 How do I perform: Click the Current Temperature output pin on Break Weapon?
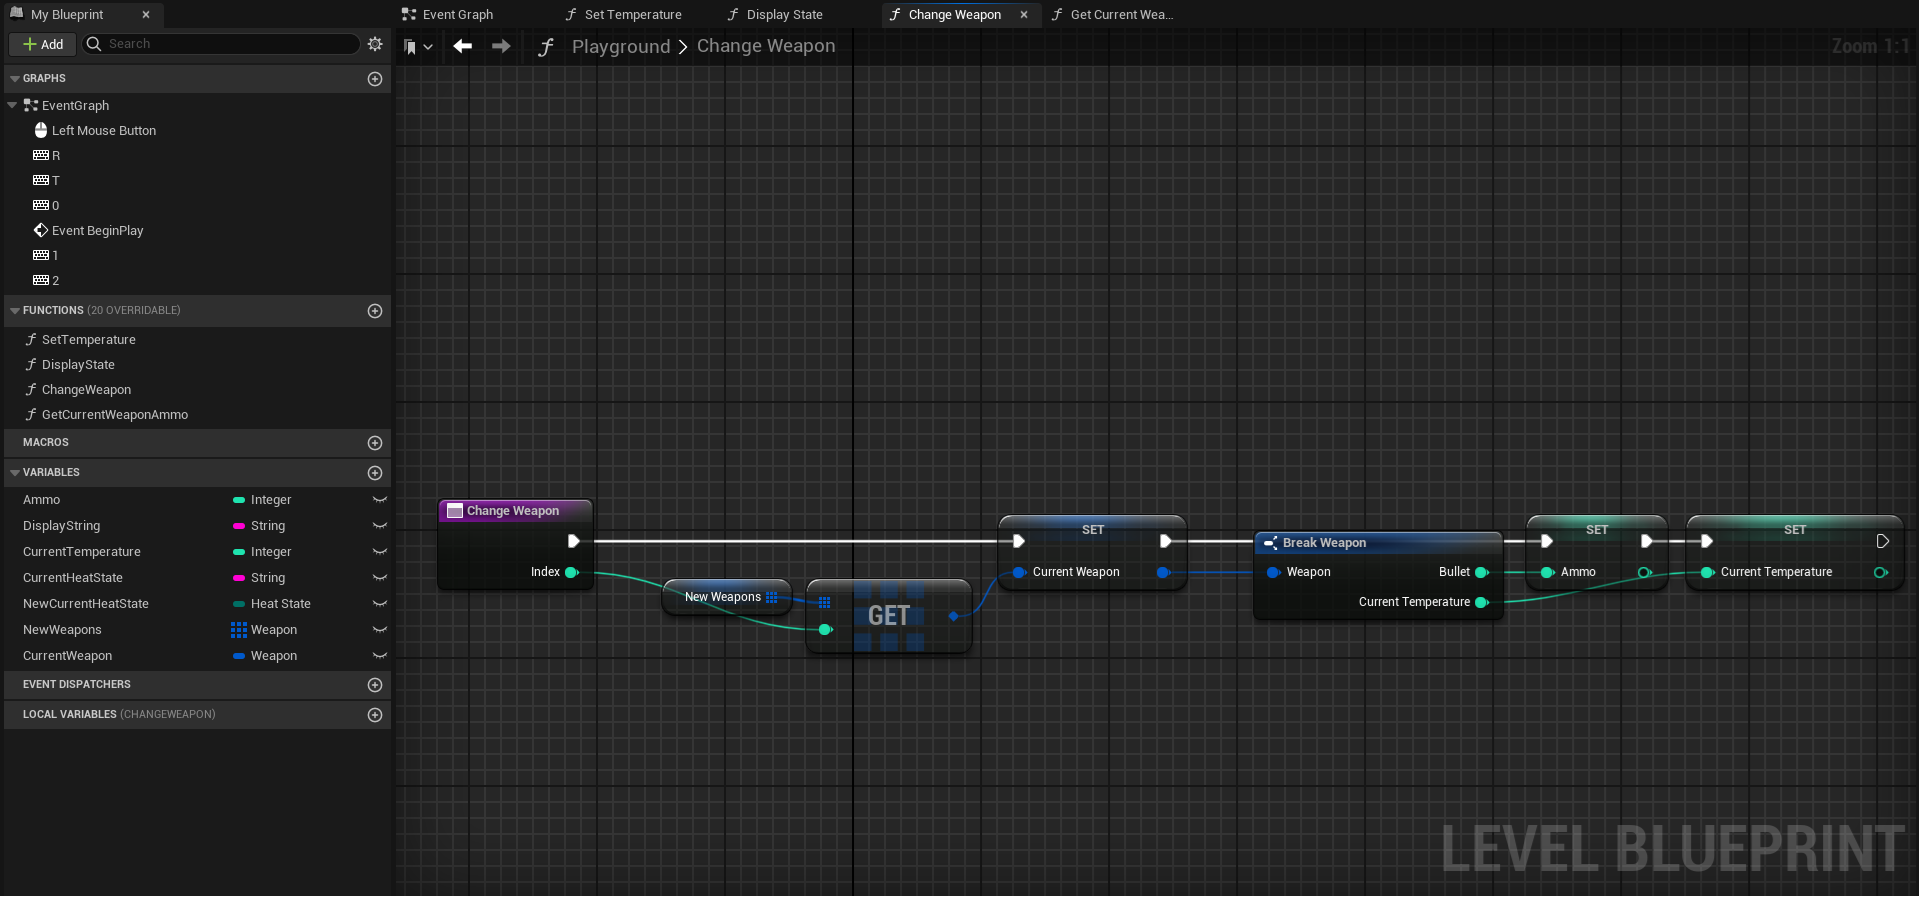[x=1482, y=602]
